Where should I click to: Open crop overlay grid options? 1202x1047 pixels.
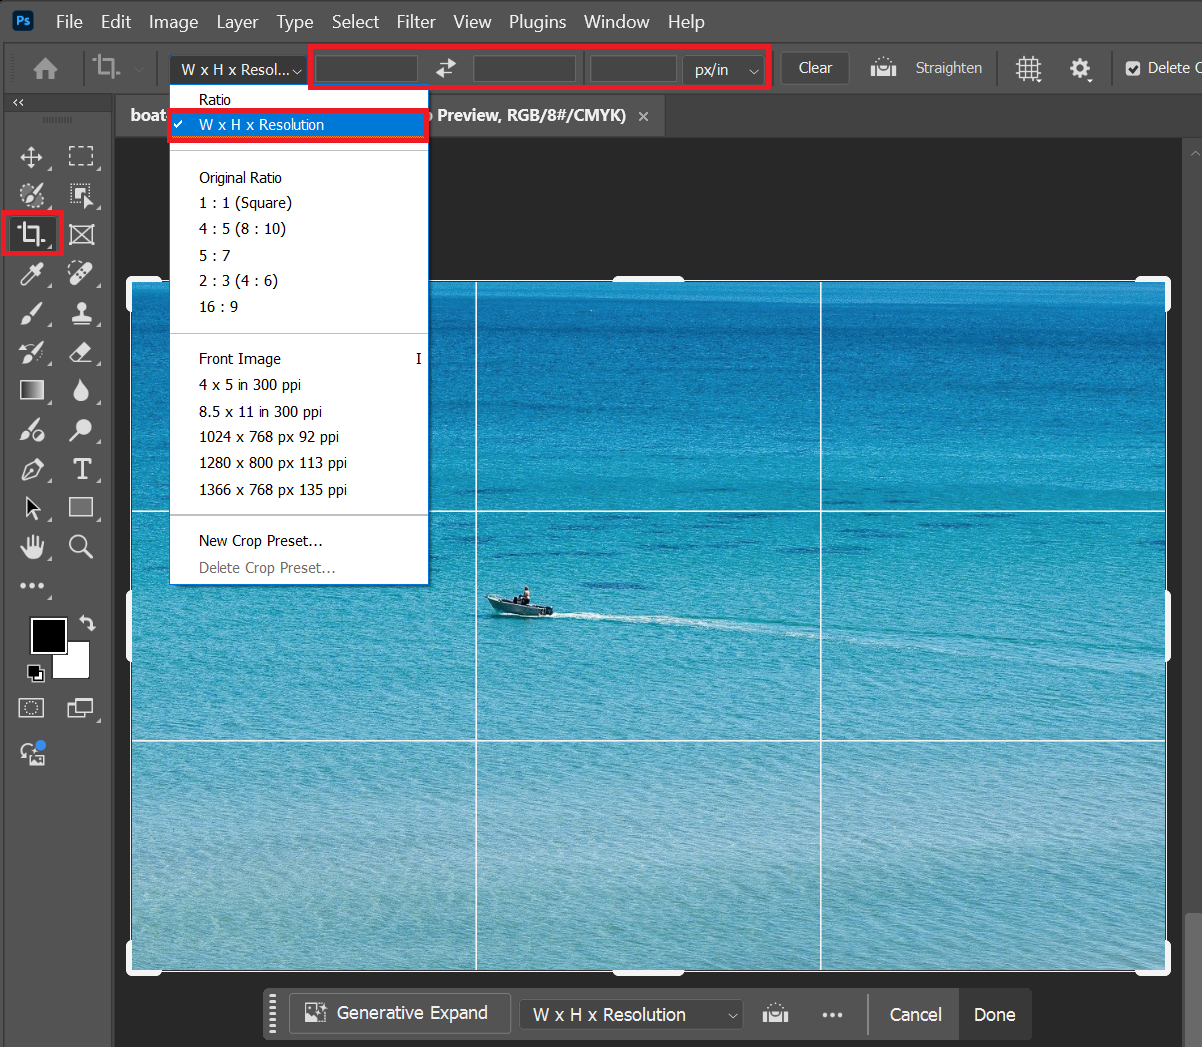tap(1028, 68)
